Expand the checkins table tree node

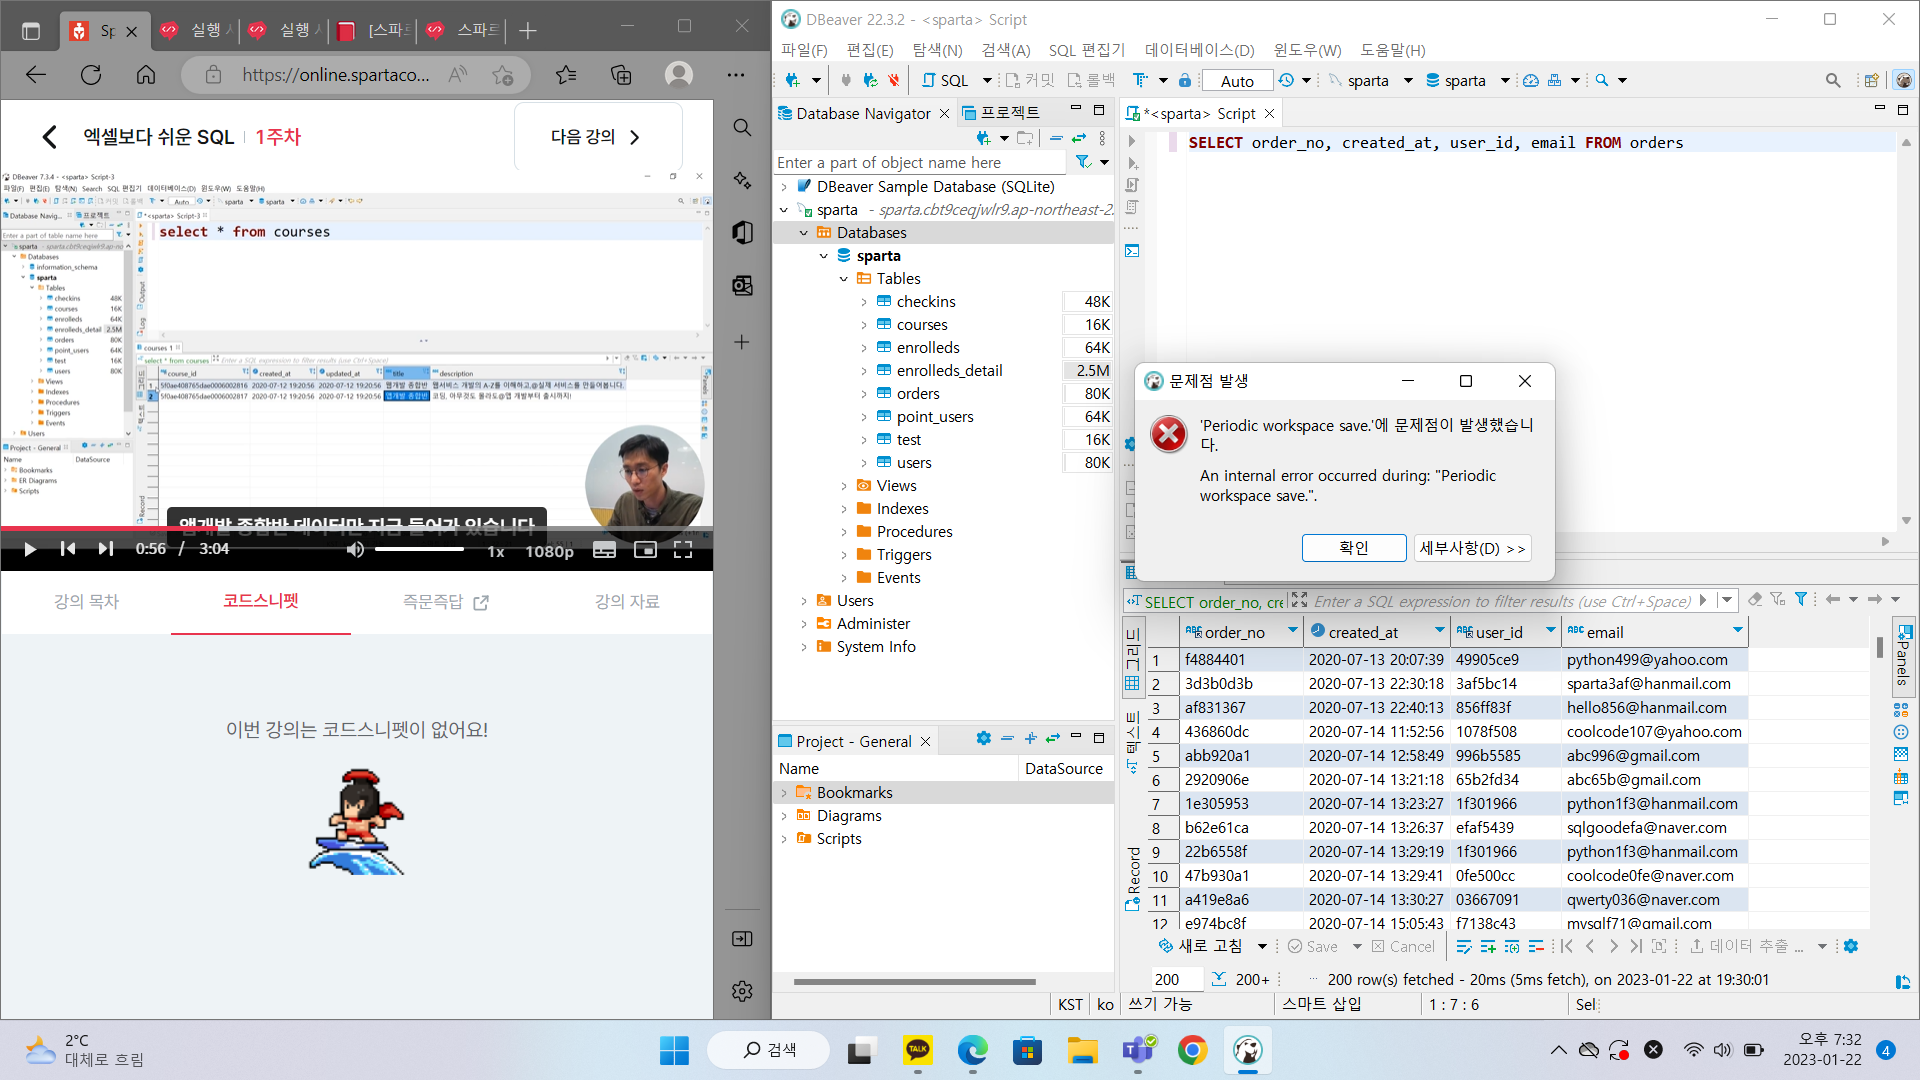pyautogui.click(x=864, y=301)
